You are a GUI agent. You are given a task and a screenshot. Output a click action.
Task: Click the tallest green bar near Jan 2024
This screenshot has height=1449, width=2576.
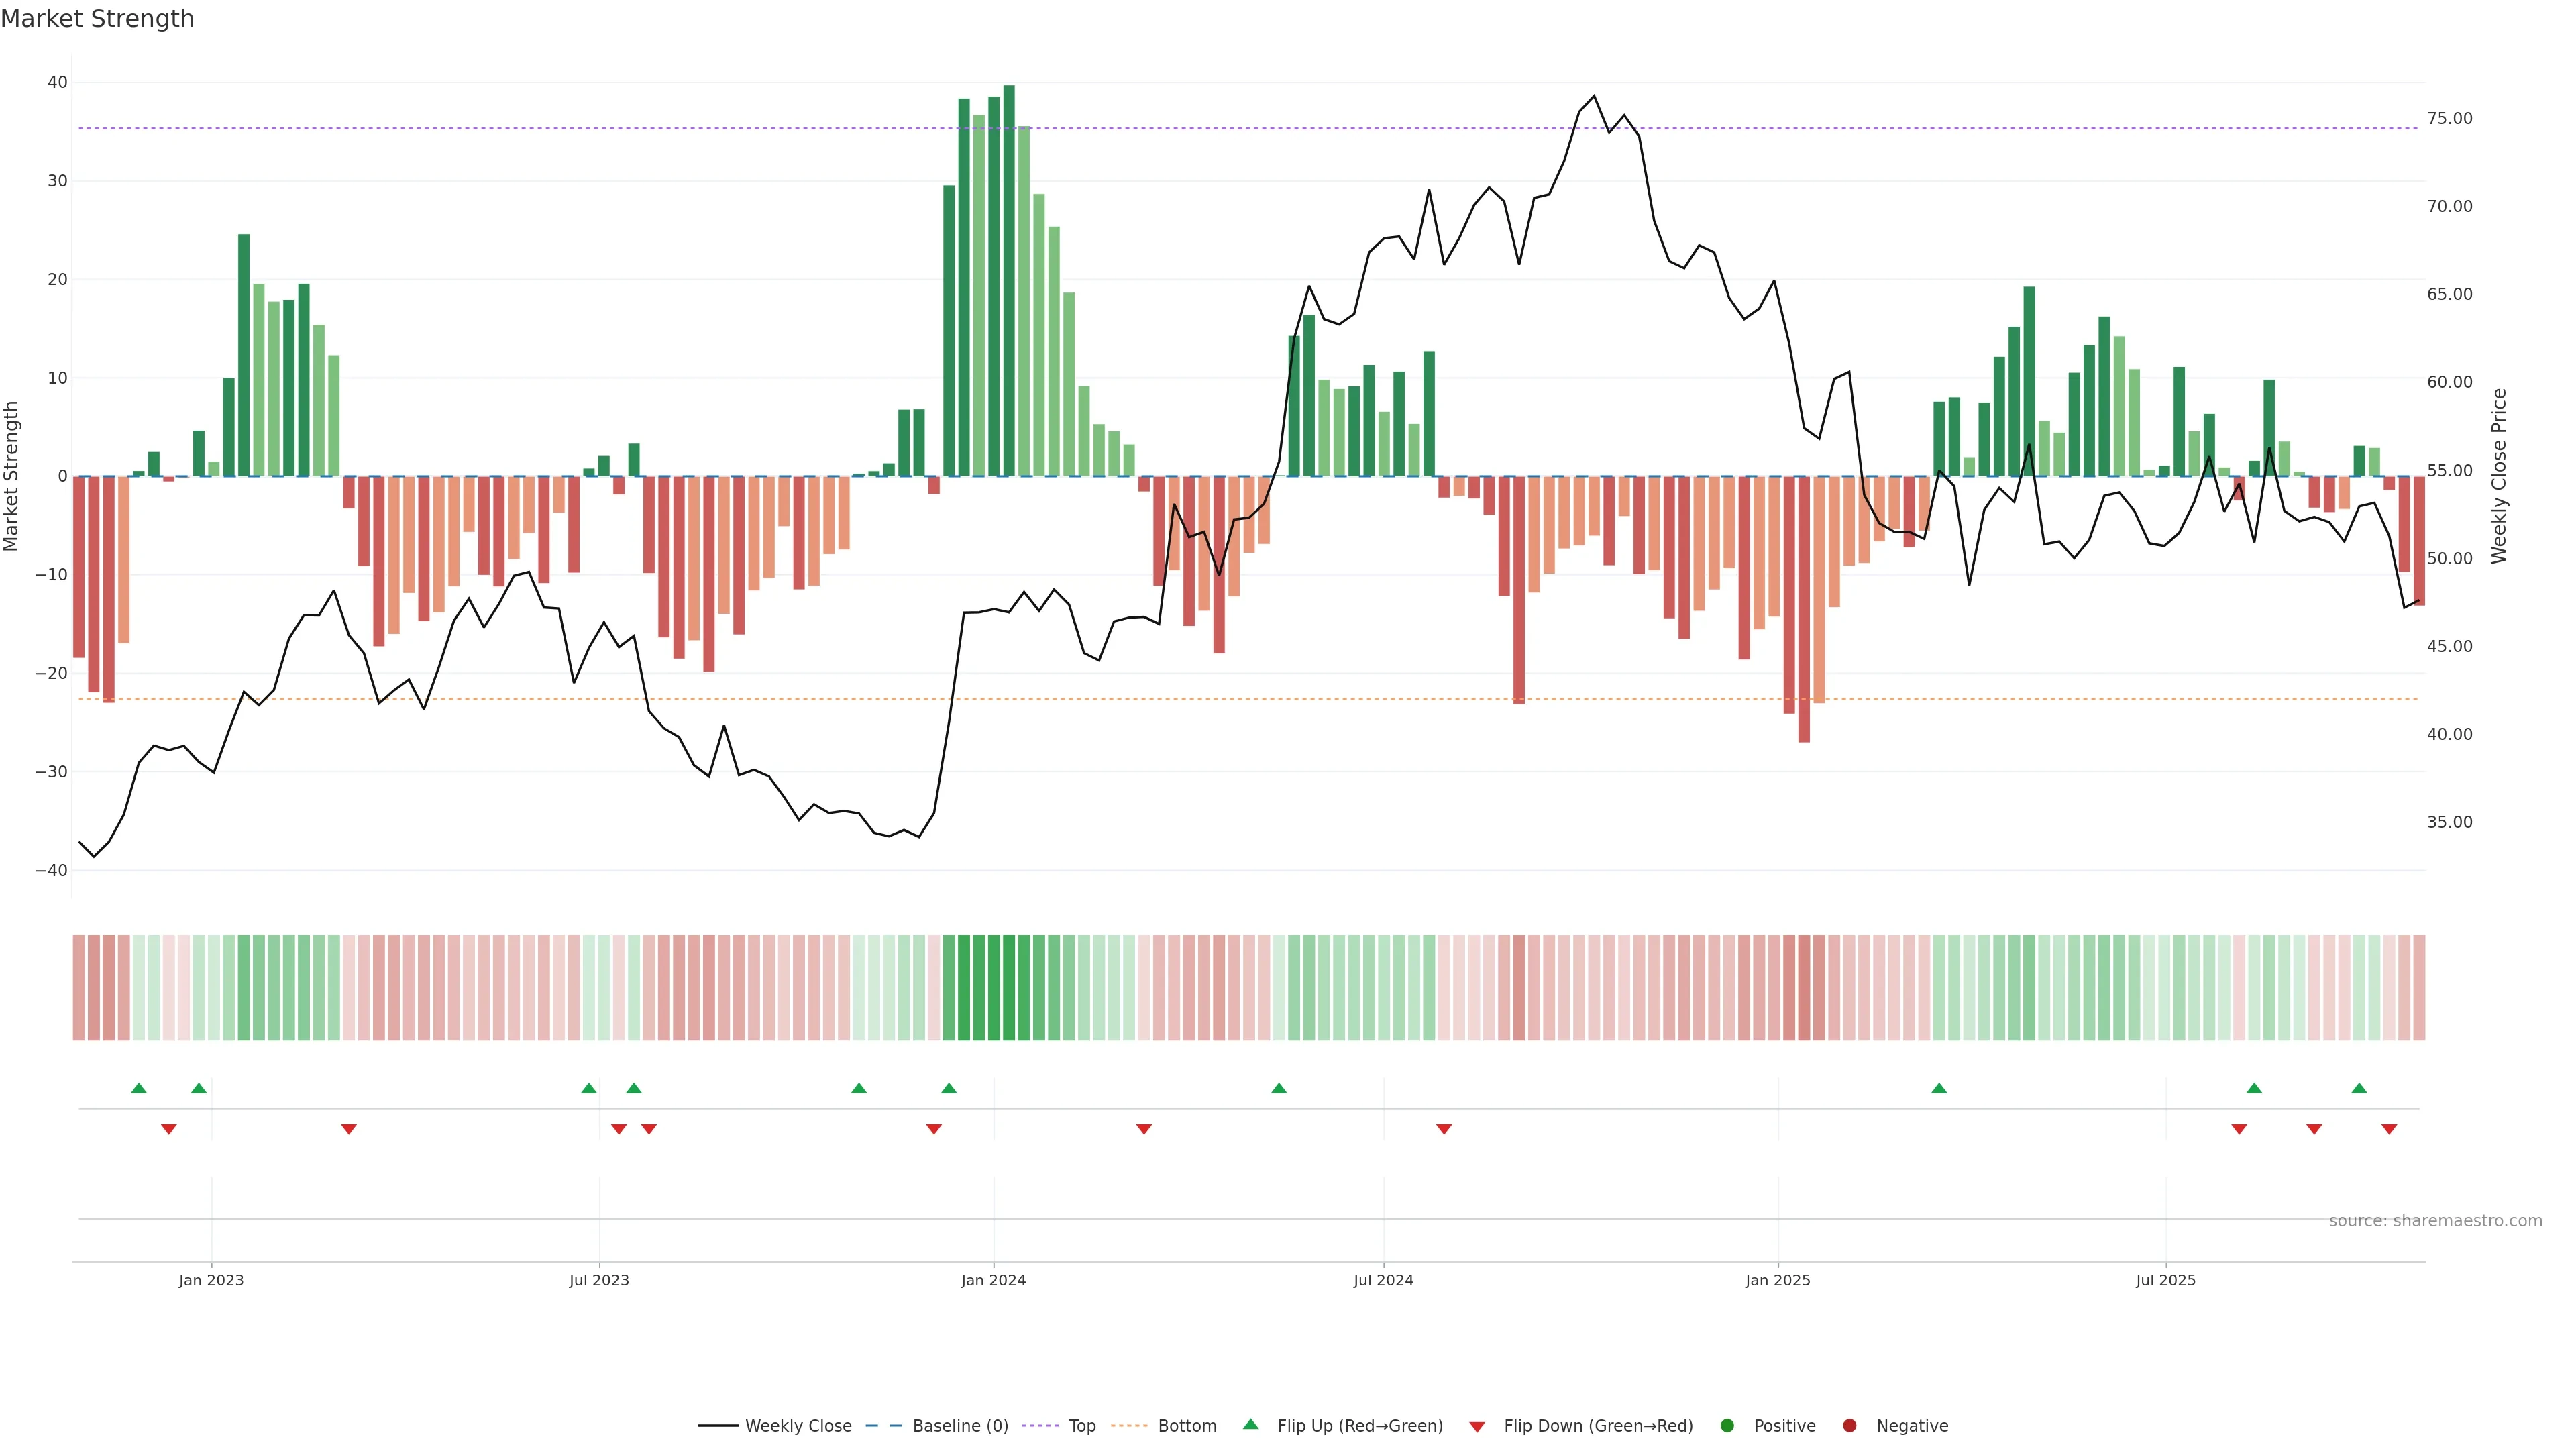1009,280
